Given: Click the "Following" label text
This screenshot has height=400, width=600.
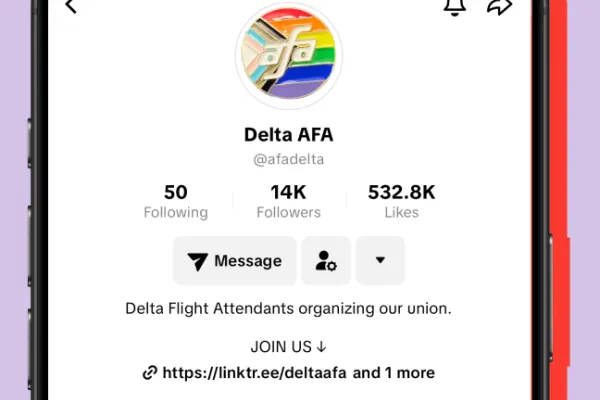Looking at the screenshot, I should pyautogui.click(x=175, y=212).
